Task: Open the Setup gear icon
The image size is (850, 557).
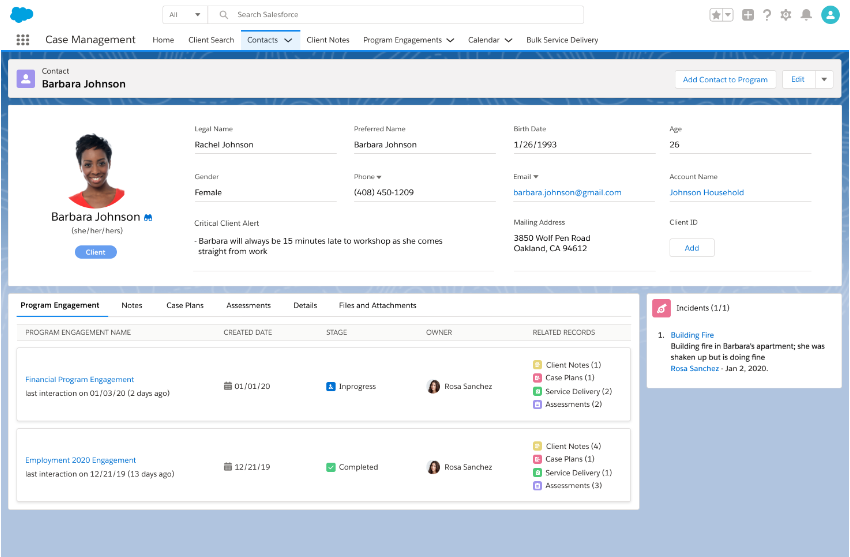Action: coord(786,15)
